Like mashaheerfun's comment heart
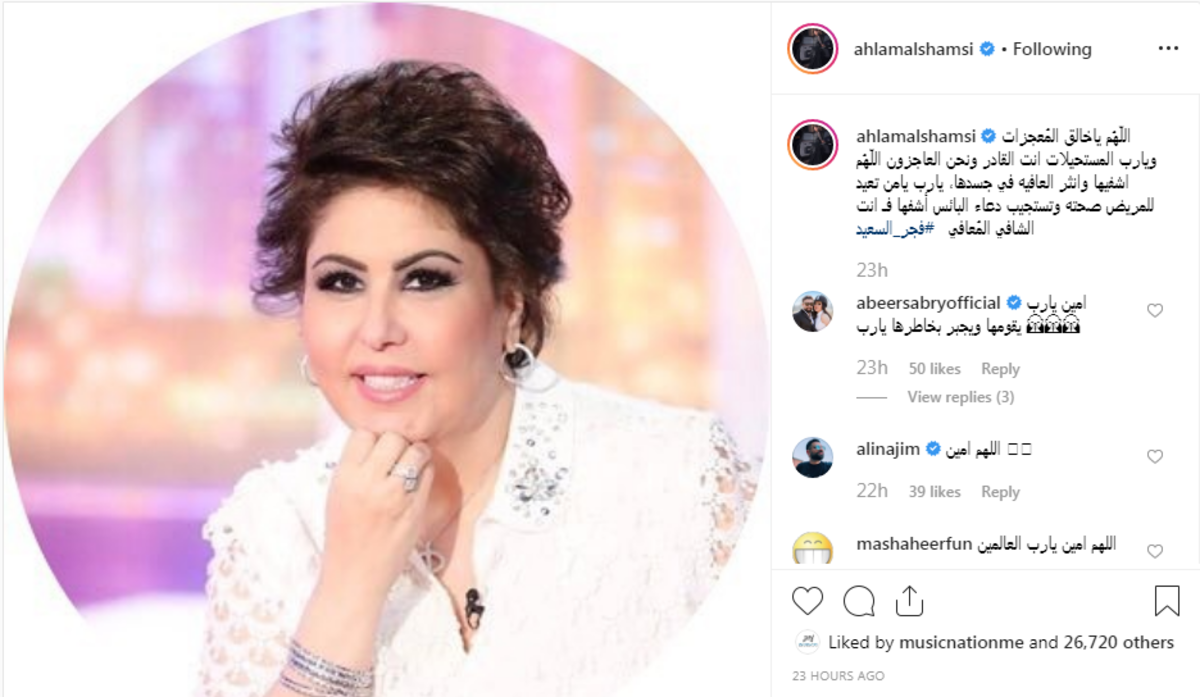1200x697 pixels. [x=1155, y=551]
